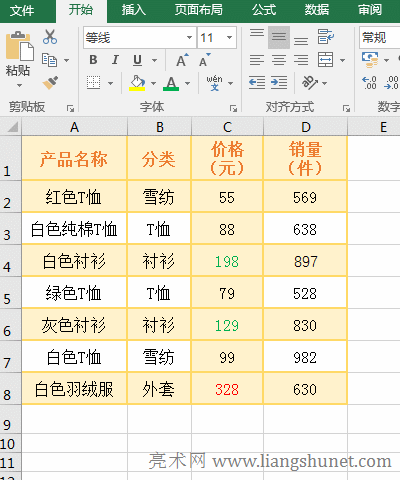Open underline style dropdown arrow

pyautogui.click(x=154, y=61)
